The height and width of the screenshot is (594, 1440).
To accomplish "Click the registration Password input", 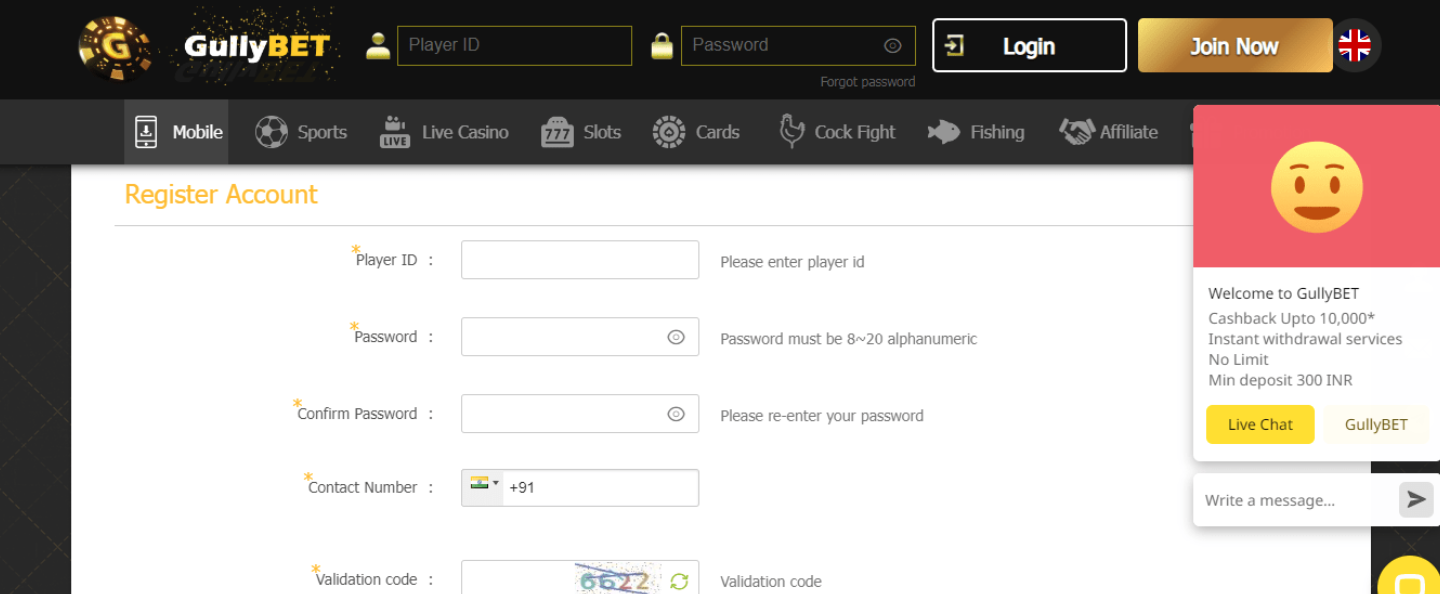I will coord(580,337).
